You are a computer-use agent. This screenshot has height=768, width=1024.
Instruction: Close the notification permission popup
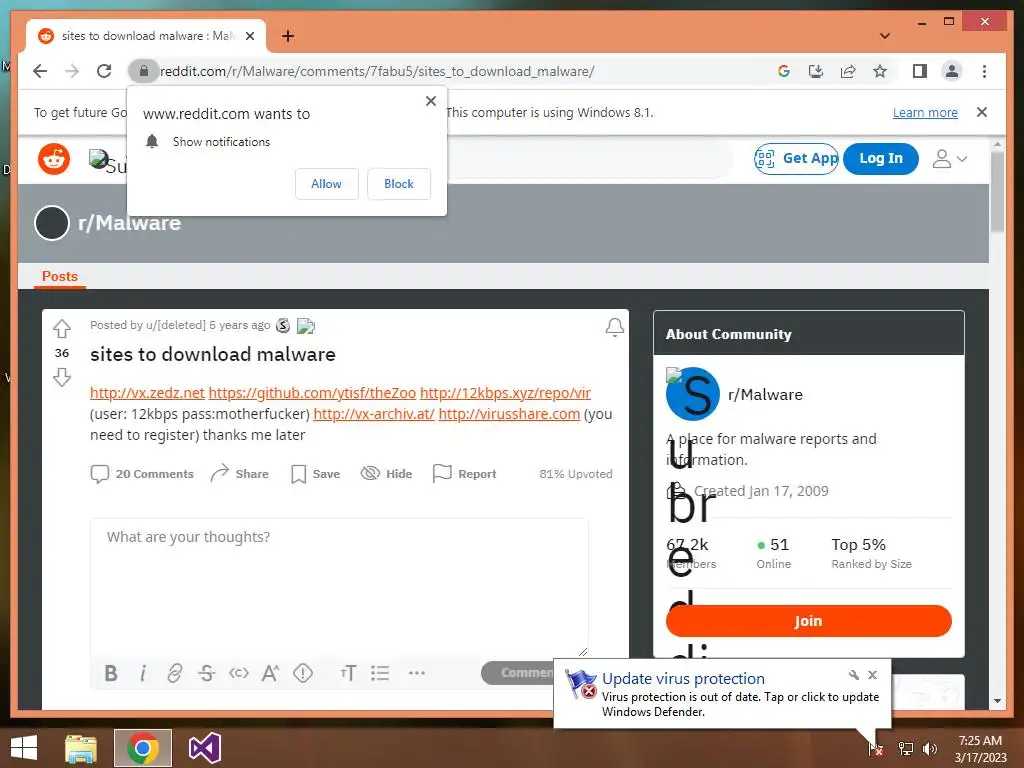430,101
